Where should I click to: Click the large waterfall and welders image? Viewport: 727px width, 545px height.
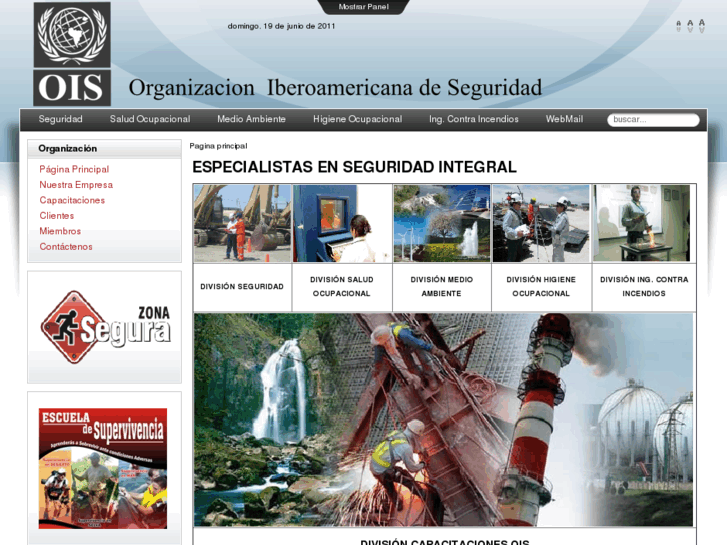tap(444, 420)
